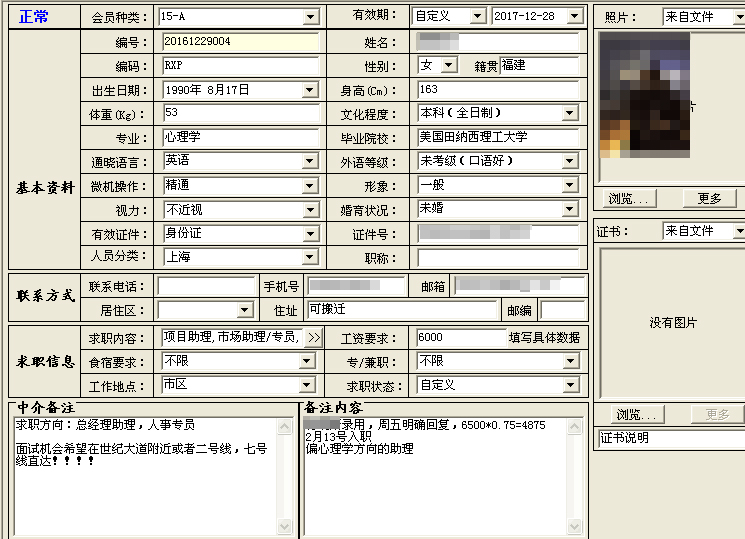Open the 出生日期 date dropdown
Screen dimensions: 745x539
pos(309,90)
